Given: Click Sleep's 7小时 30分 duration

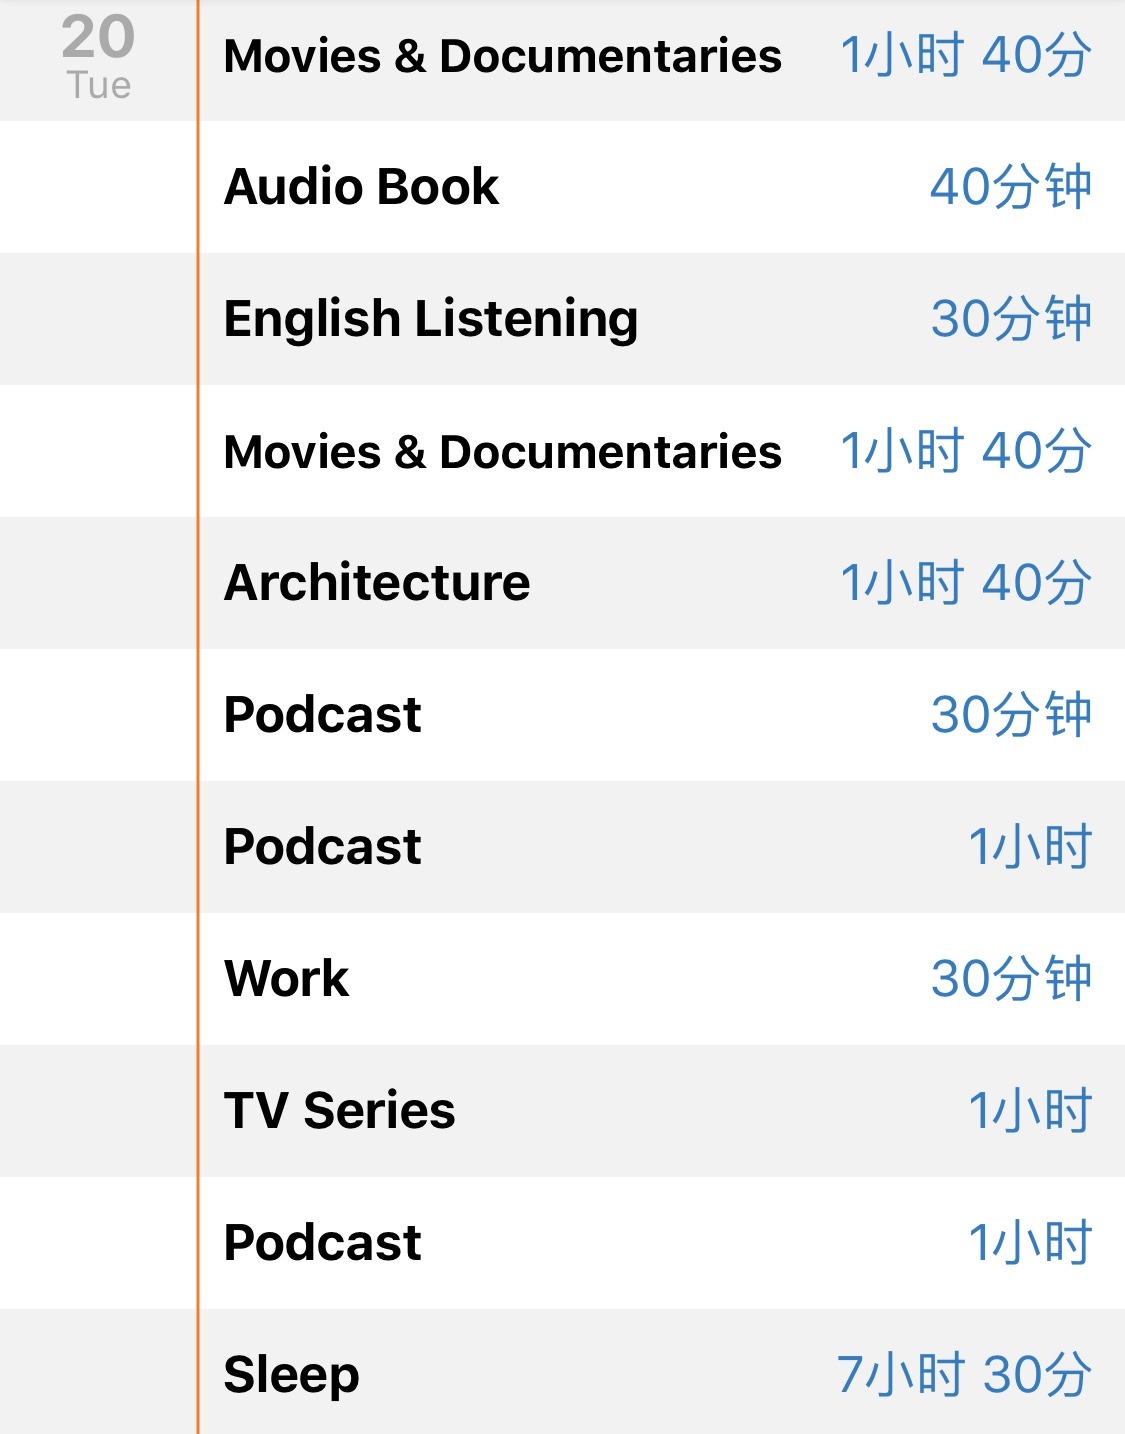Looking at the screenshot, I should [963, 1375].
